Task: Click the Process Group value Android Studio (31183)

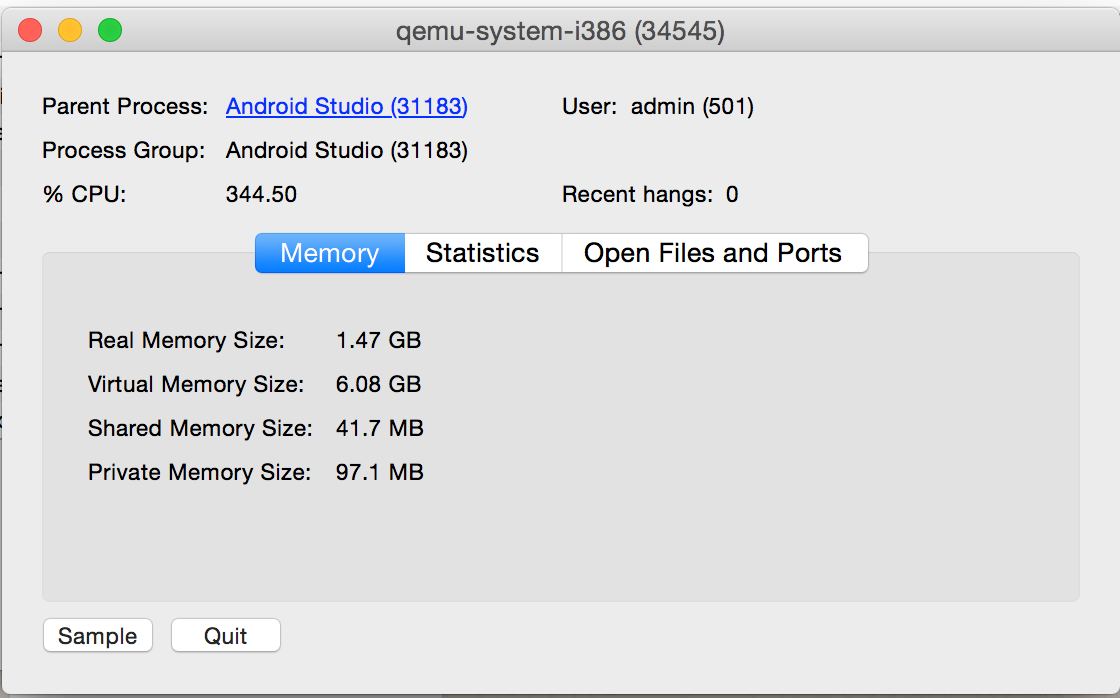Action: coord(346,150)
